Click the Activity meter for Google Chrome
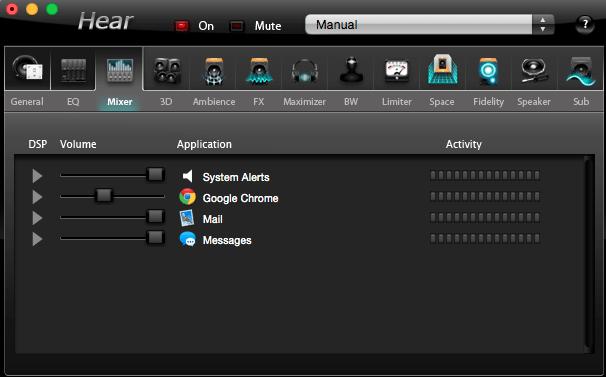The height and width of the screenshot is (377, 606). pos(485,196)
